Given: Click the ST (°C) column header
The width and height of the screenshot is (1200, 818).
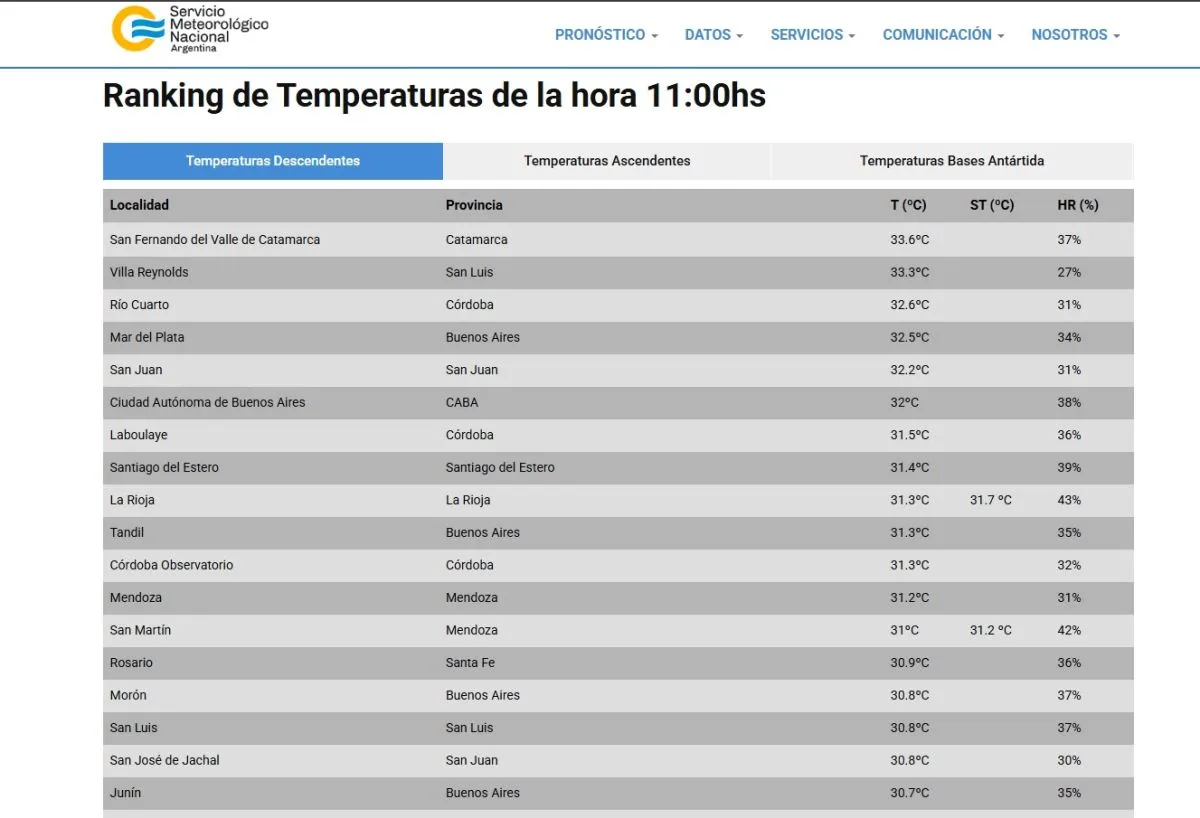Looking at the screenshot, I should [991, 205].
